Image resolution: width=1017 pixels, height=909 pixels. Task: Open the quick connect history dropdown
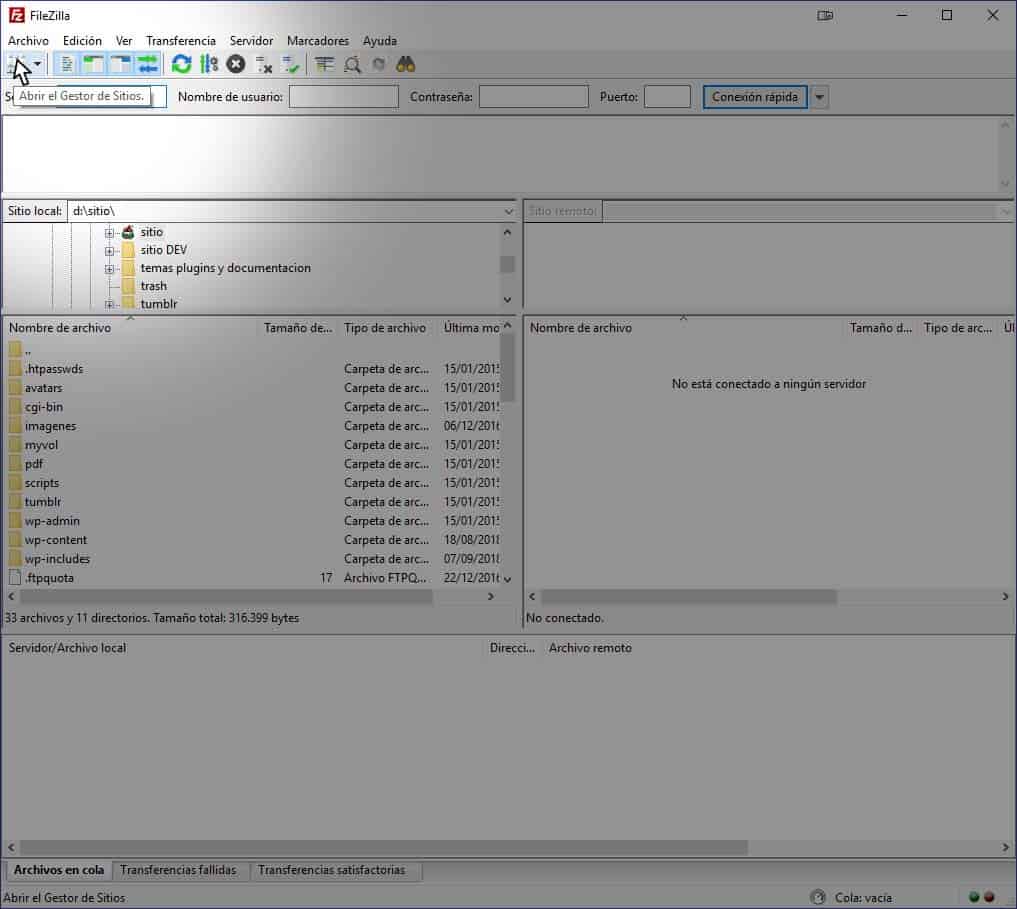tap(820, 97)
